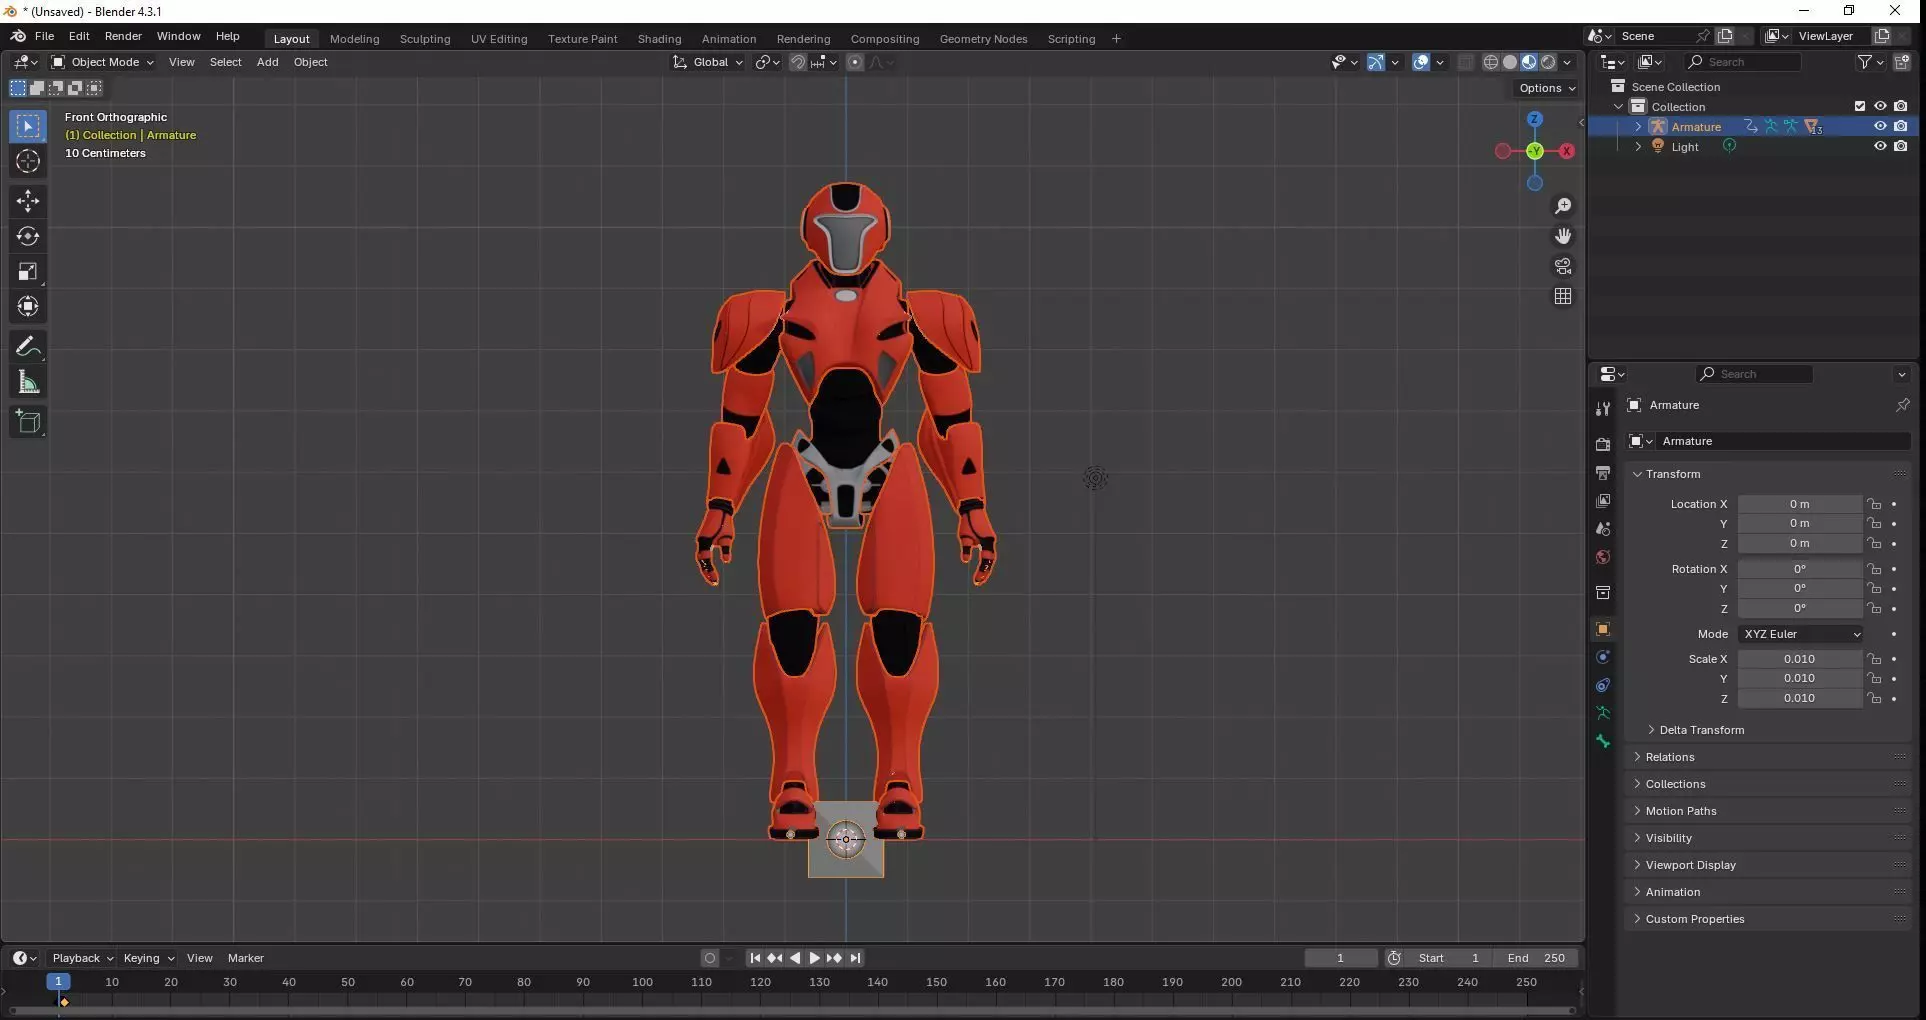Select the Add Cube tool
1926x1020 pixels.
pyautogui.click(x=28, y=422)
